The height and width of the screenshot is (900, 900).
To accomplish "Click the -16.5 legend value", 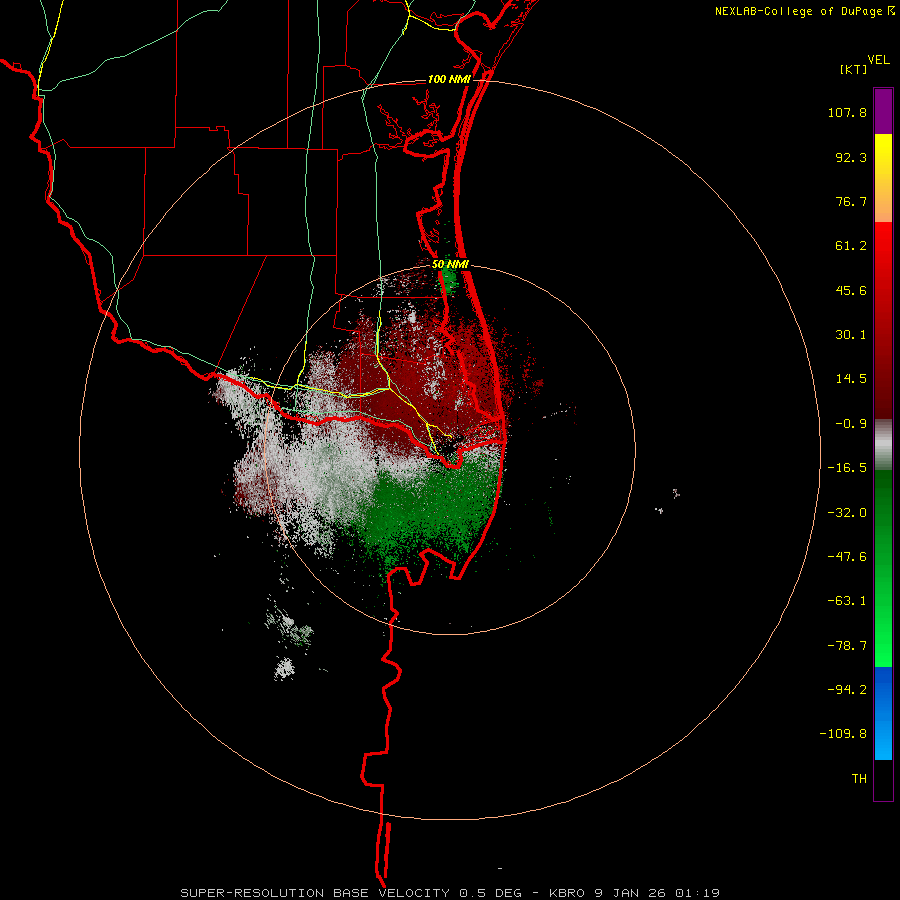I will (x=847, y=468).
